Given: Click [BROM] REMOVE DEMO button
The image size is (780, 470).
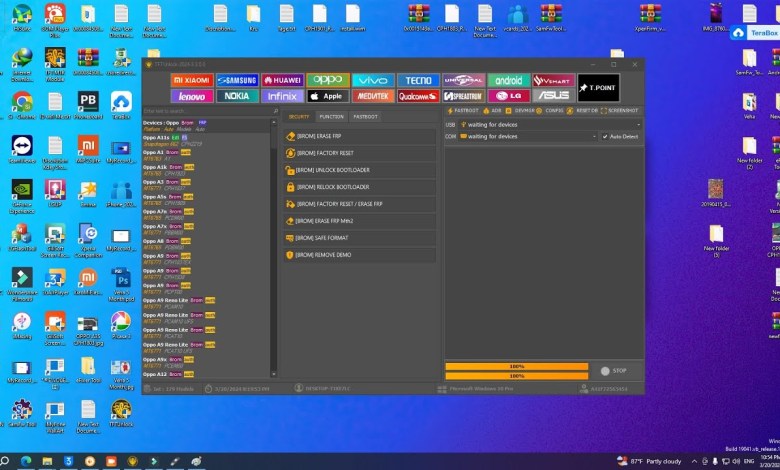Looking at the screenshot, I should (360, 254).
